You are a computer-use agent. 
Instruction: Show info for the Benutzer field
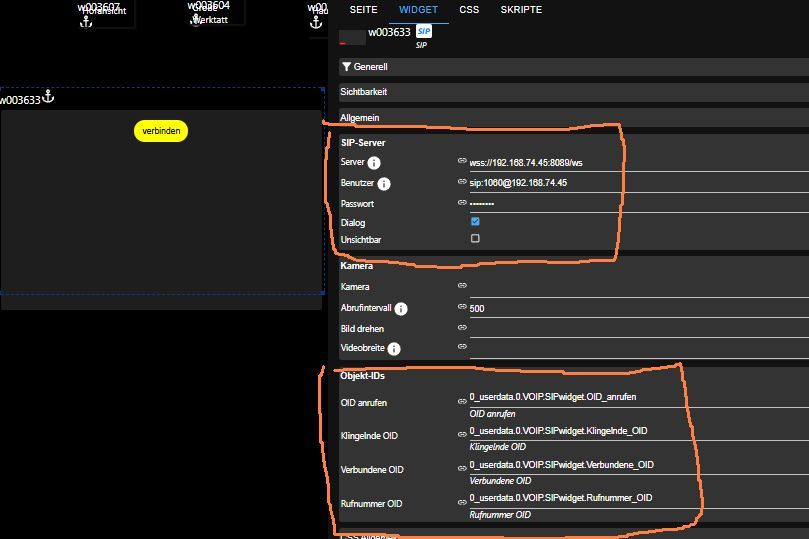click(x=384, y=184)
